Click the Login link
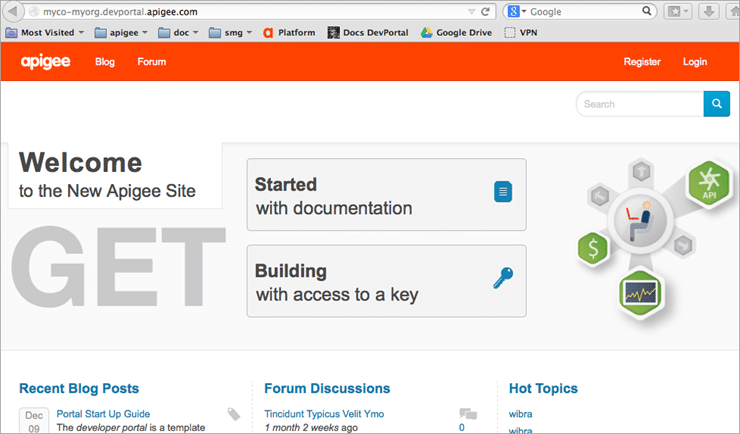This screenshot has height=434, width=740. [695, 62]
